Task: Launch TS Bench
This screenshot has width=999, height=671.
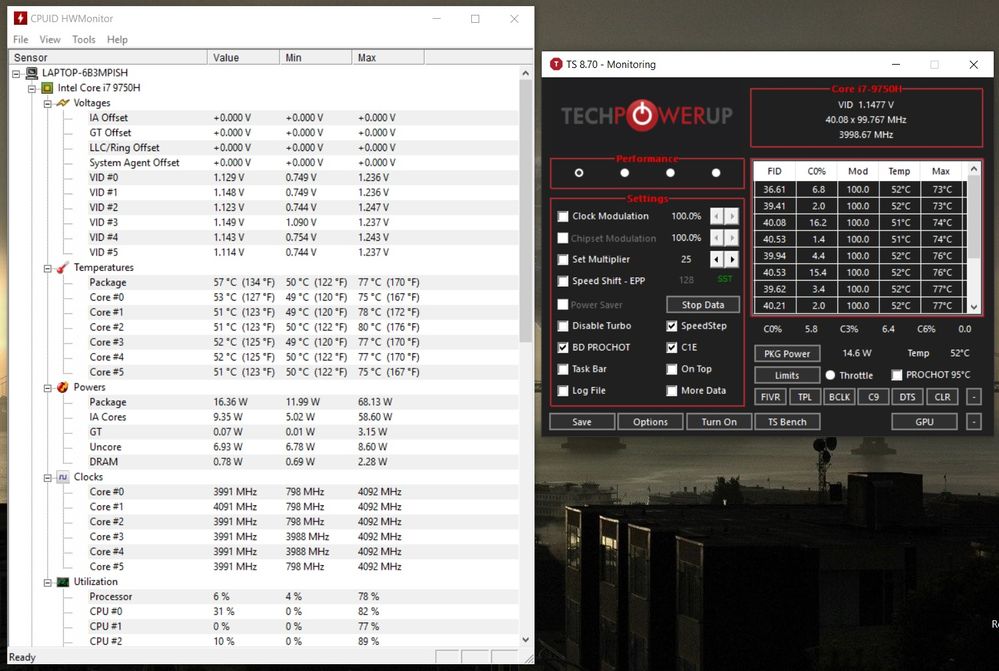Action: pyautogui.click(x=787, y=422)
